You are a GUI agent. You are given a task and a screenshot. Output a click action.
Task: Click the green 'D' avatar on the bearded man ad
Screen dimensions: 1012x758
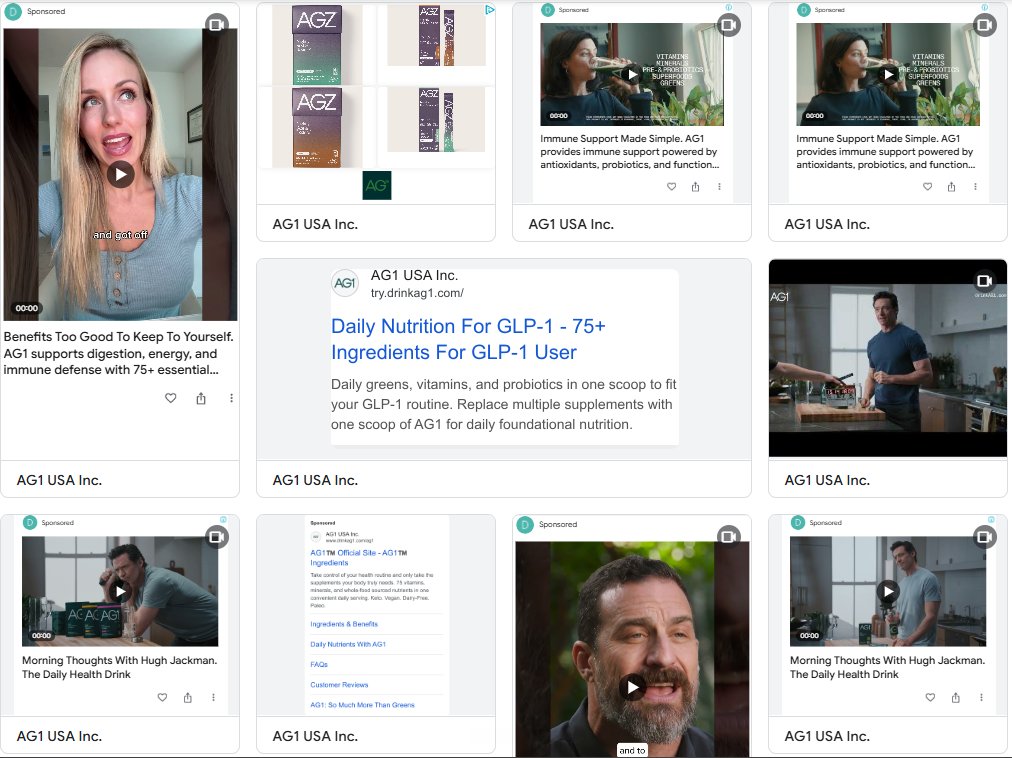(527, 524)
